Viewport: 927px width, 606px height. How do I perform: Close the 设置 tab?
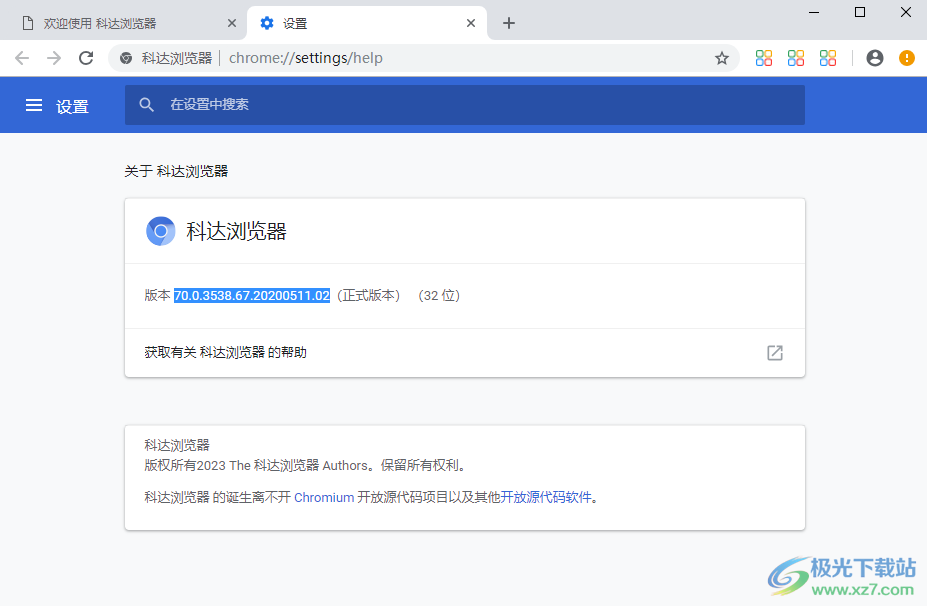pos(471,23)
